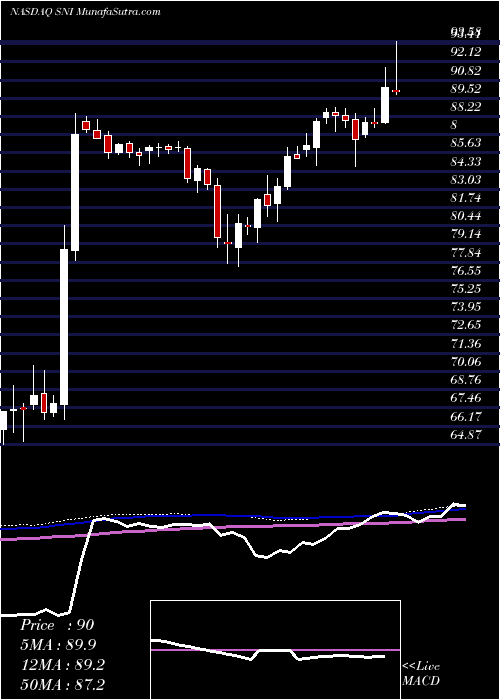This screenshot has height=700, width=500.
Task: Click the 85.63 price axis label
Action: tap(466, 143)
